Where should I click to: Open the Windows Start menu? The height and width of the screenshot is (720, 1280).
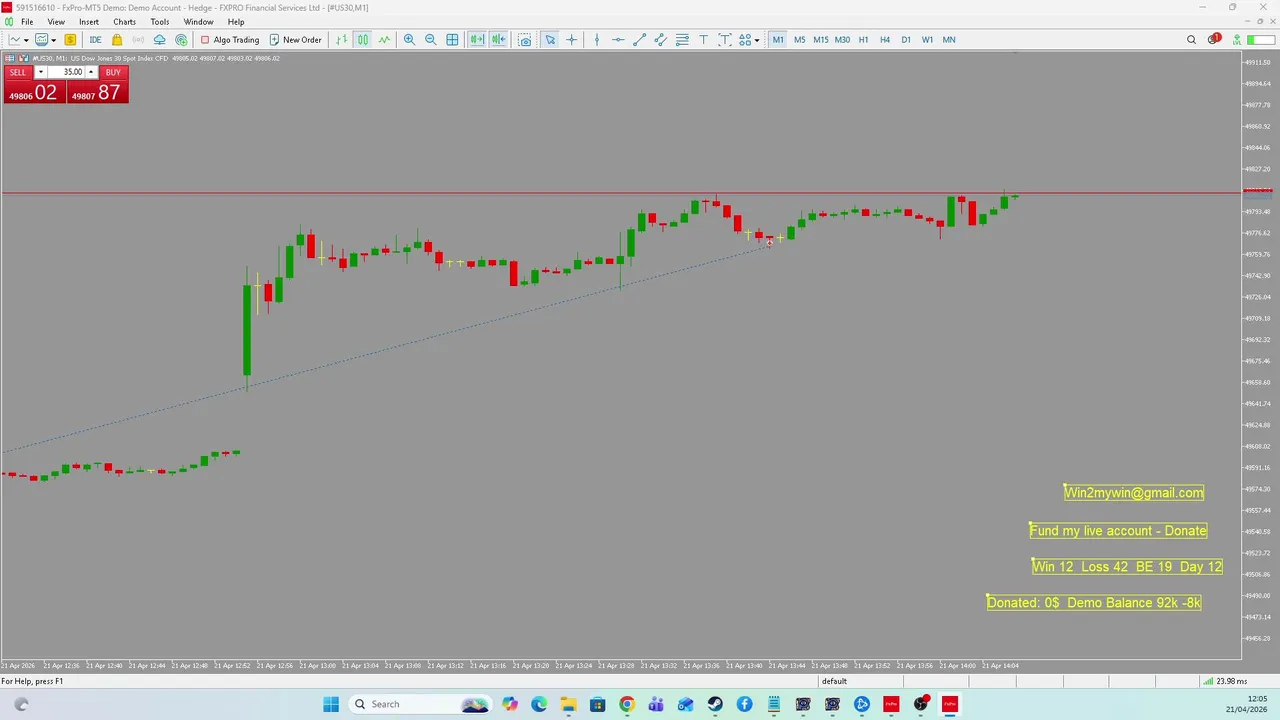(331, 704)
